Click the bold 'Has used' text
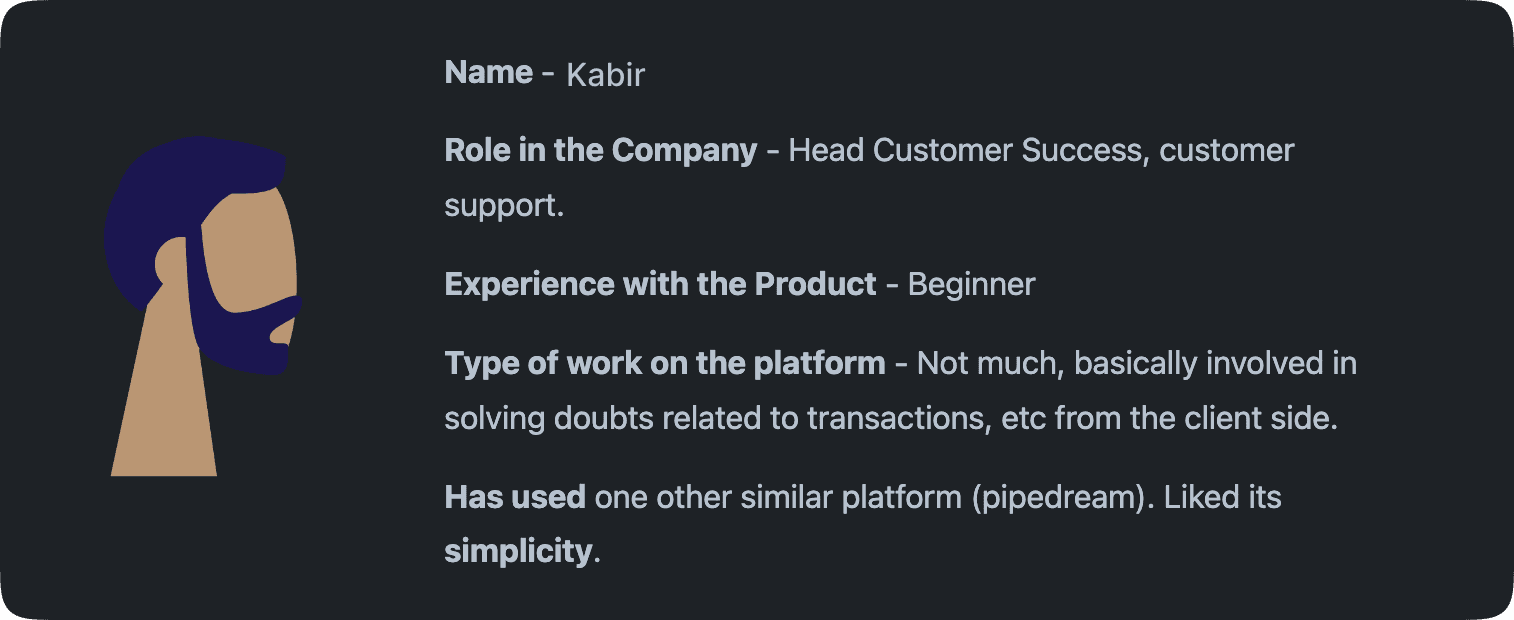Screen dimensions: 1514x620 514,497
